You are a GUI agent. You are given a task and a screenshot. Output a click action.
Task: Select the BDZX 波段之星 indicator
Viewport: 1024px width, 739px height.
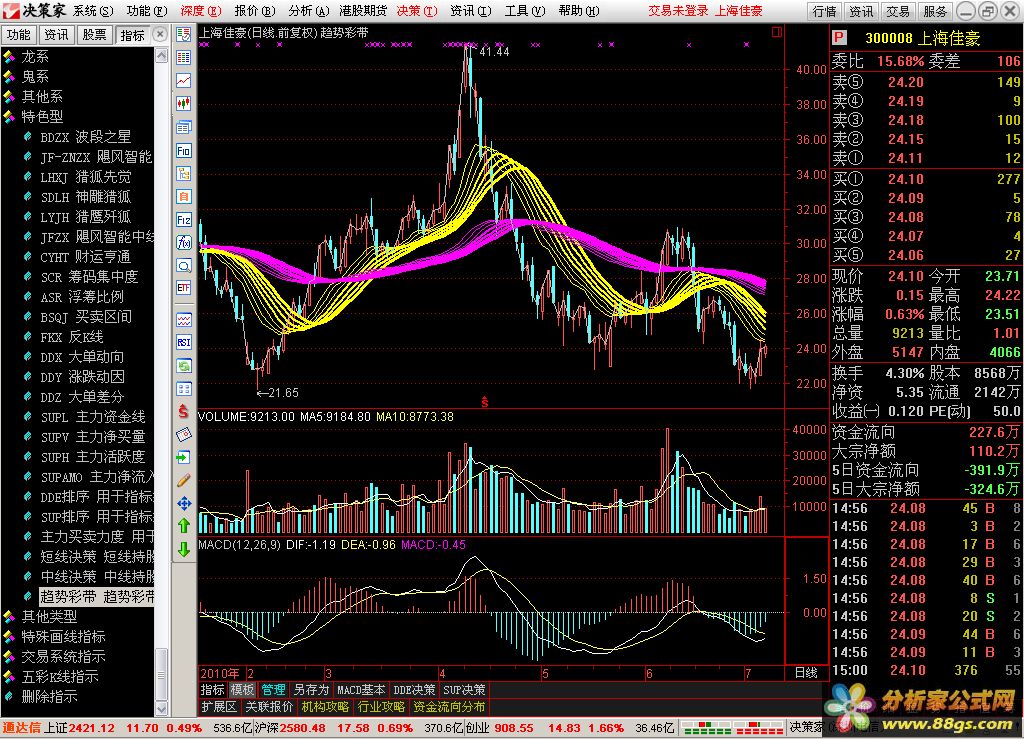click(x=85, y=137)
